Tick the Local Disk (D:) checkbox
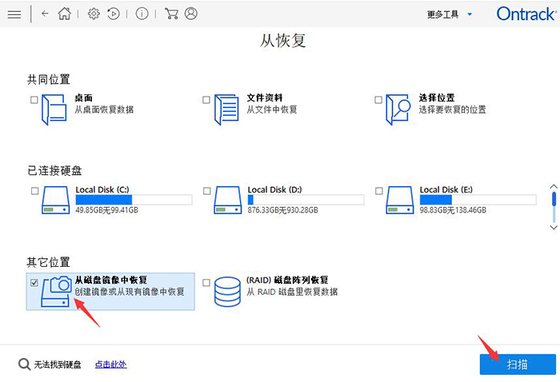The height and width of the screenshot is (382, 560). (x=207, y=191)
